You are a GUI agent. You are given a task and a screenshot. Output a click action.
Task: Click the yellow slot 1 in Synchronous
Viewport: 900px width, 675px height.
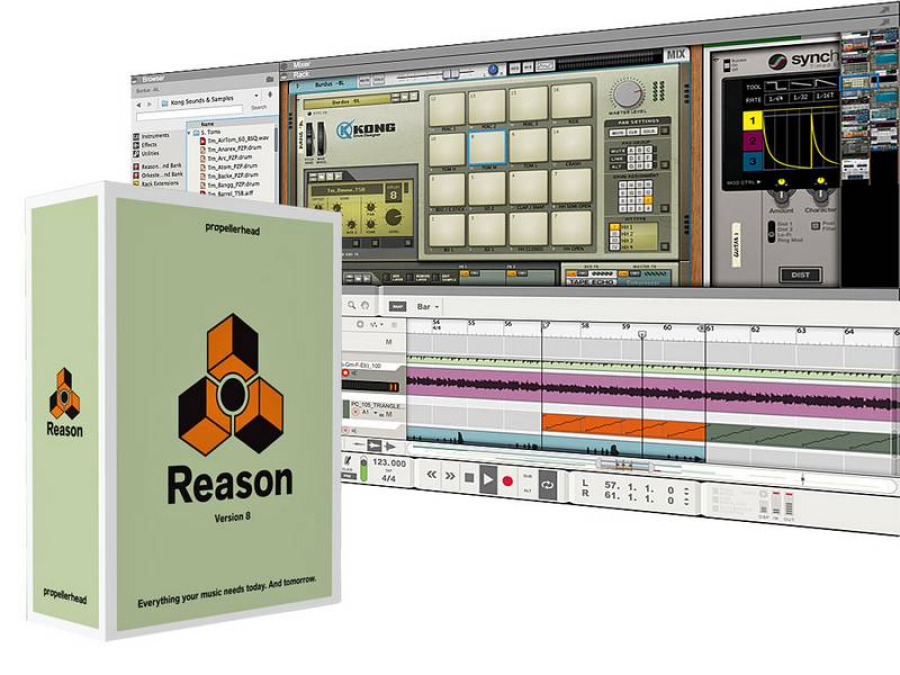[752, 121]
